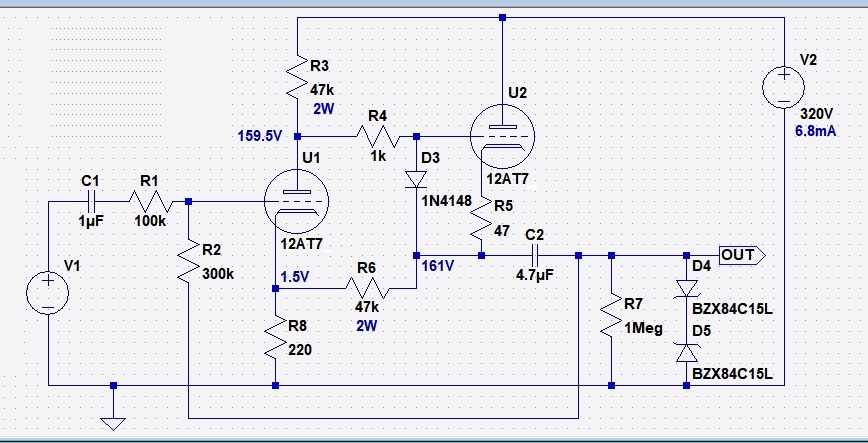Click the U2 reference designator label
868x443 pixels.
518,92
